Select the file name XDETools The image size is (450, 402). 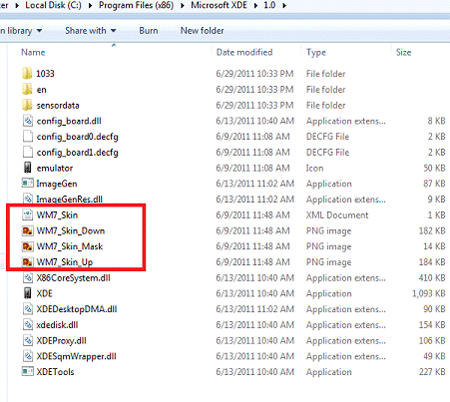55,372
